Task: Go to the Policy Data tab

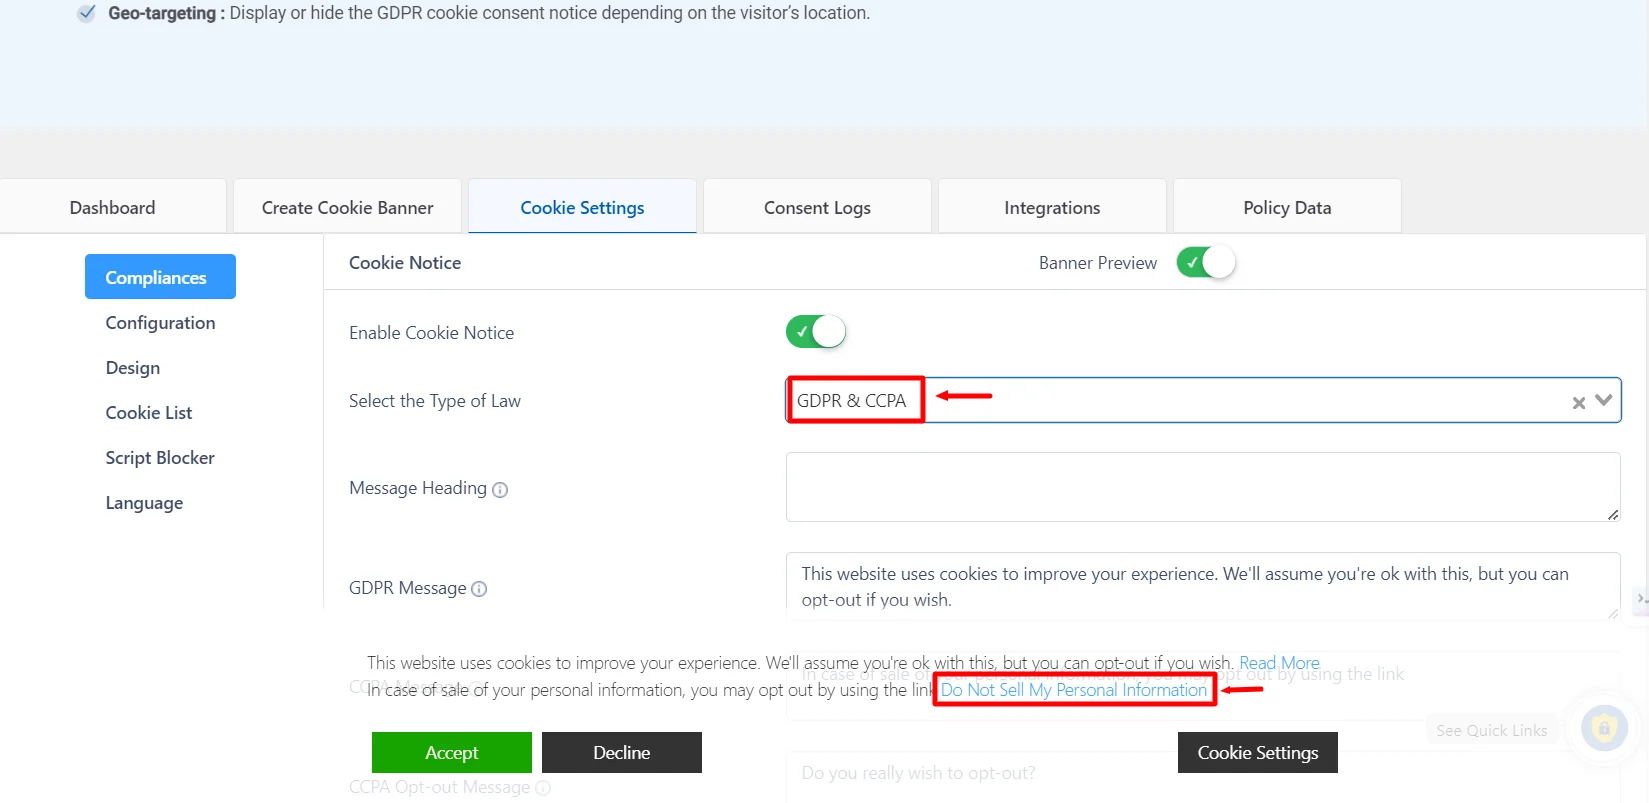Action: click(x=1286, y=208)
